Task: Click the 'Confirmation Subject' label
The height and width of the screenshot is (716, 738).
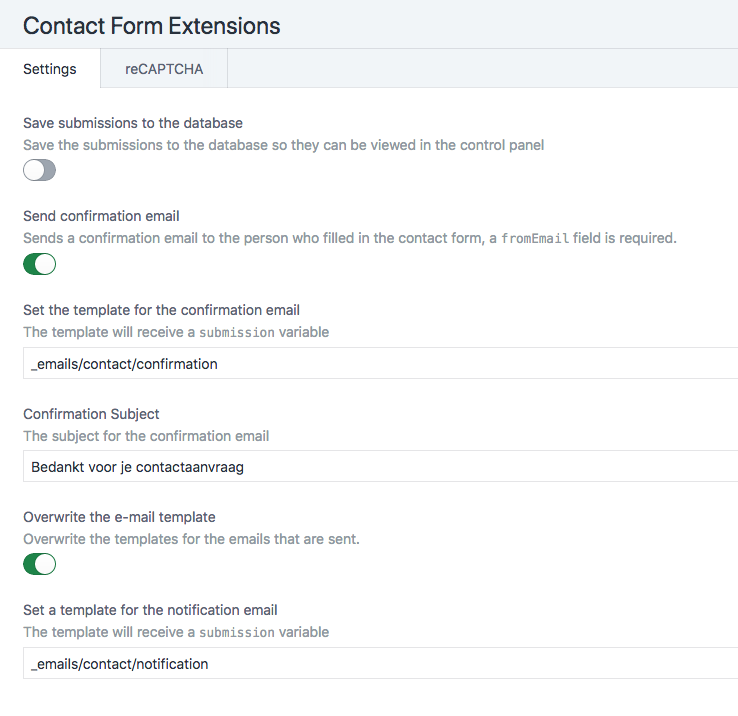Action: tap(91, 413)
